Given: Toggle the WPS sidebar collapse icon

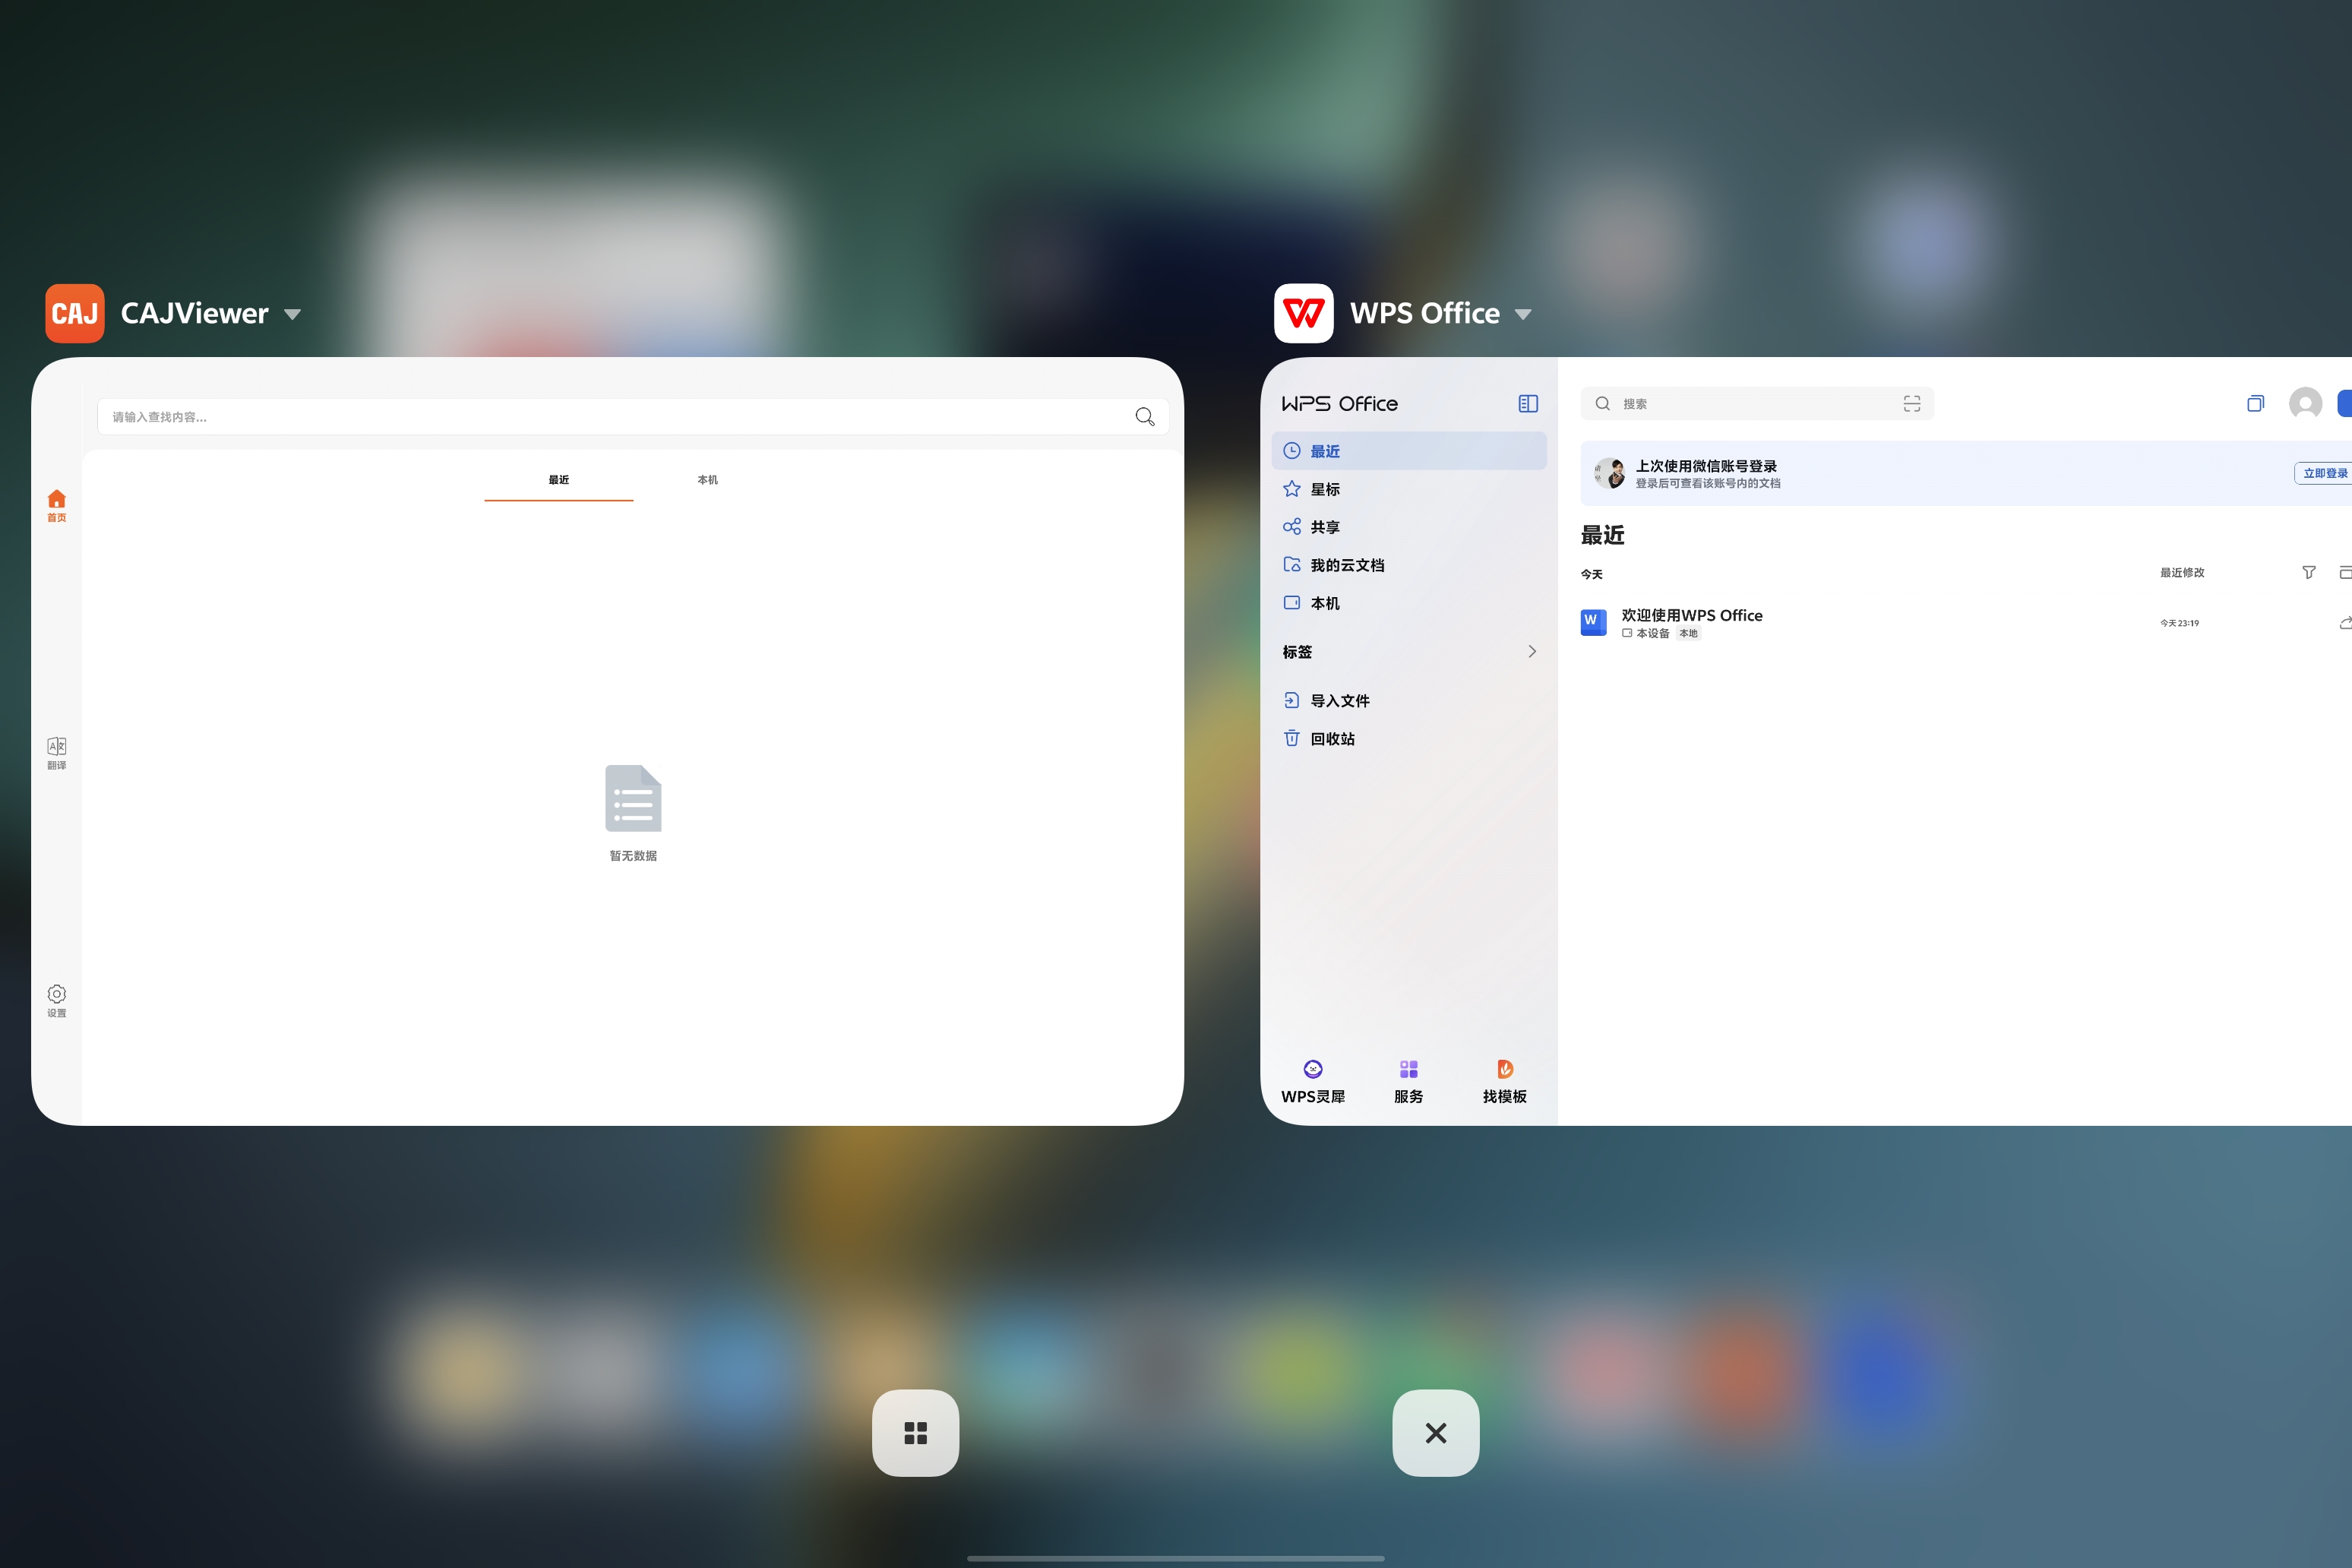Looking at the screenshot, I should pos(1528,404).
